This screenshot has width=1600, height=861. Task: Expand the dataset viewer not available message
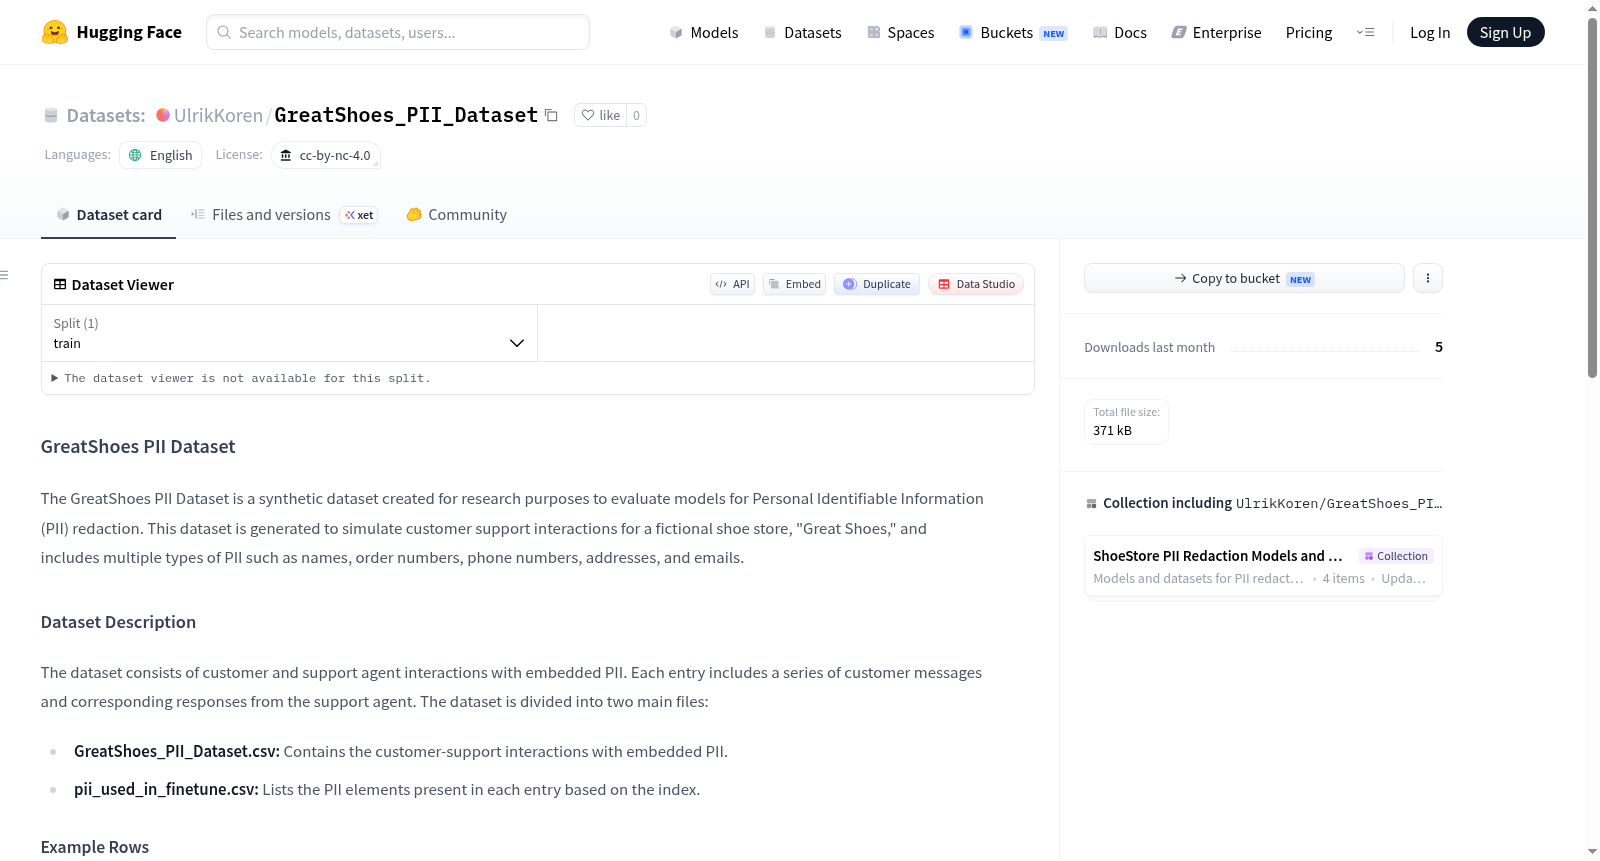pos(241,378)
